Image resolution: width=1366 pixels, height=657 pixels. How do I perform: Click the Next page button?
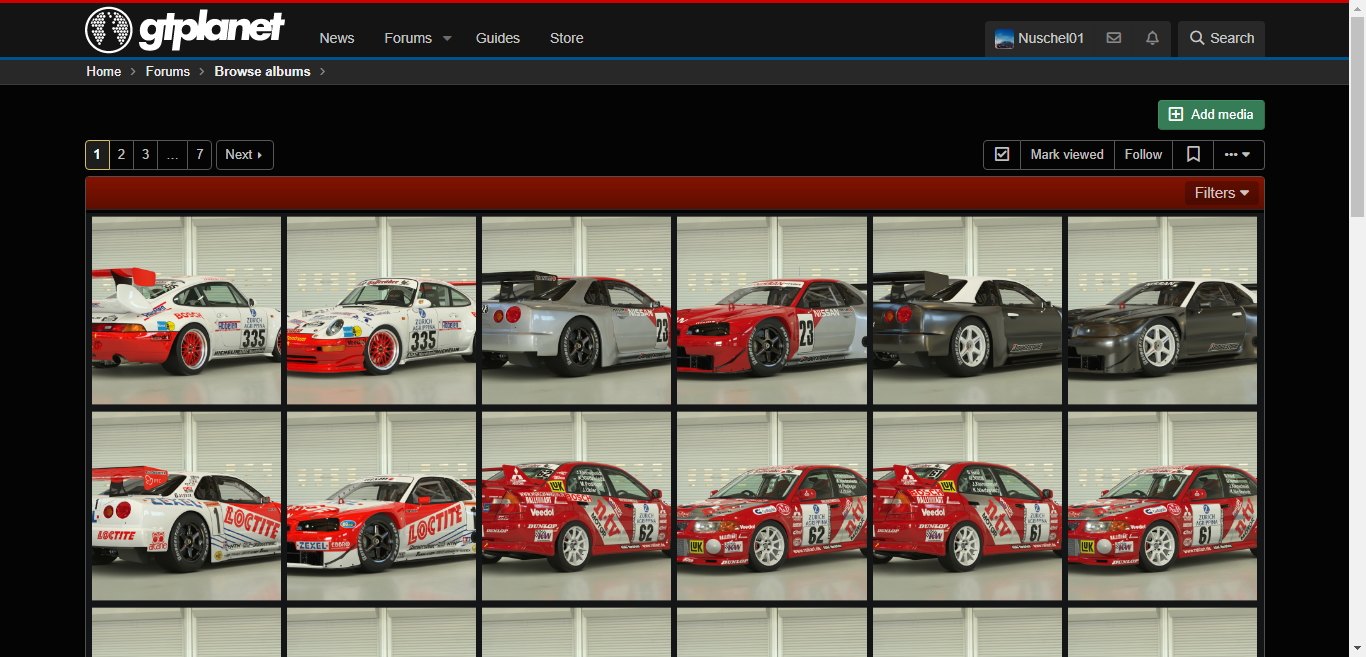pyautogui.click(x=244, y=155)
